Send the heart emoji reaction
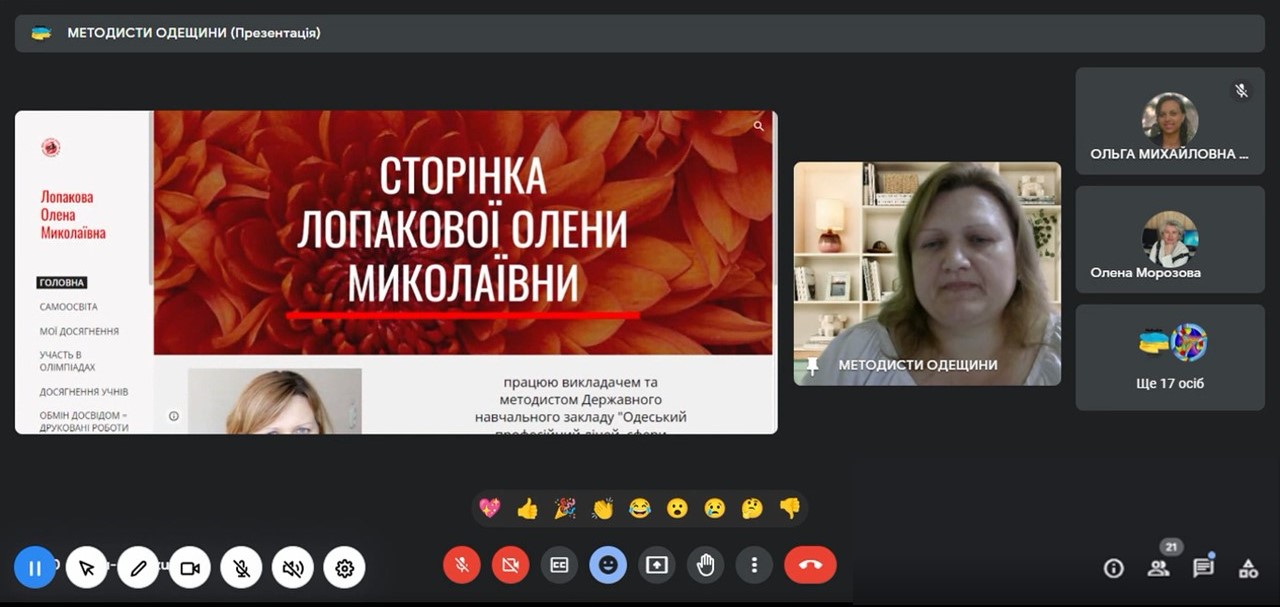The width and height of the screenshot is (1280, 607). coord(490,509)
